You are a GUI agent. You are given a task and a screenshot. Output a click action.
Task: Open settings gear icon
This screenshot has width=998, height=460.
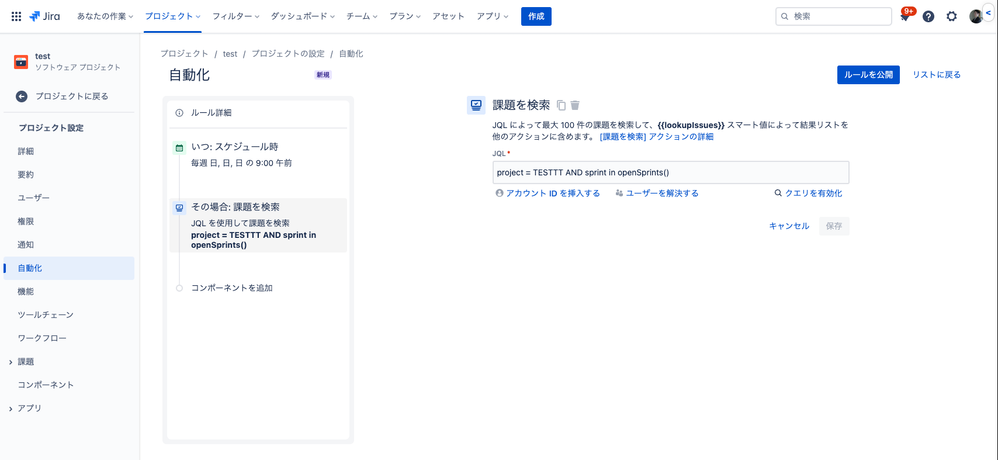pyautogui.click(x=952, y=17)
